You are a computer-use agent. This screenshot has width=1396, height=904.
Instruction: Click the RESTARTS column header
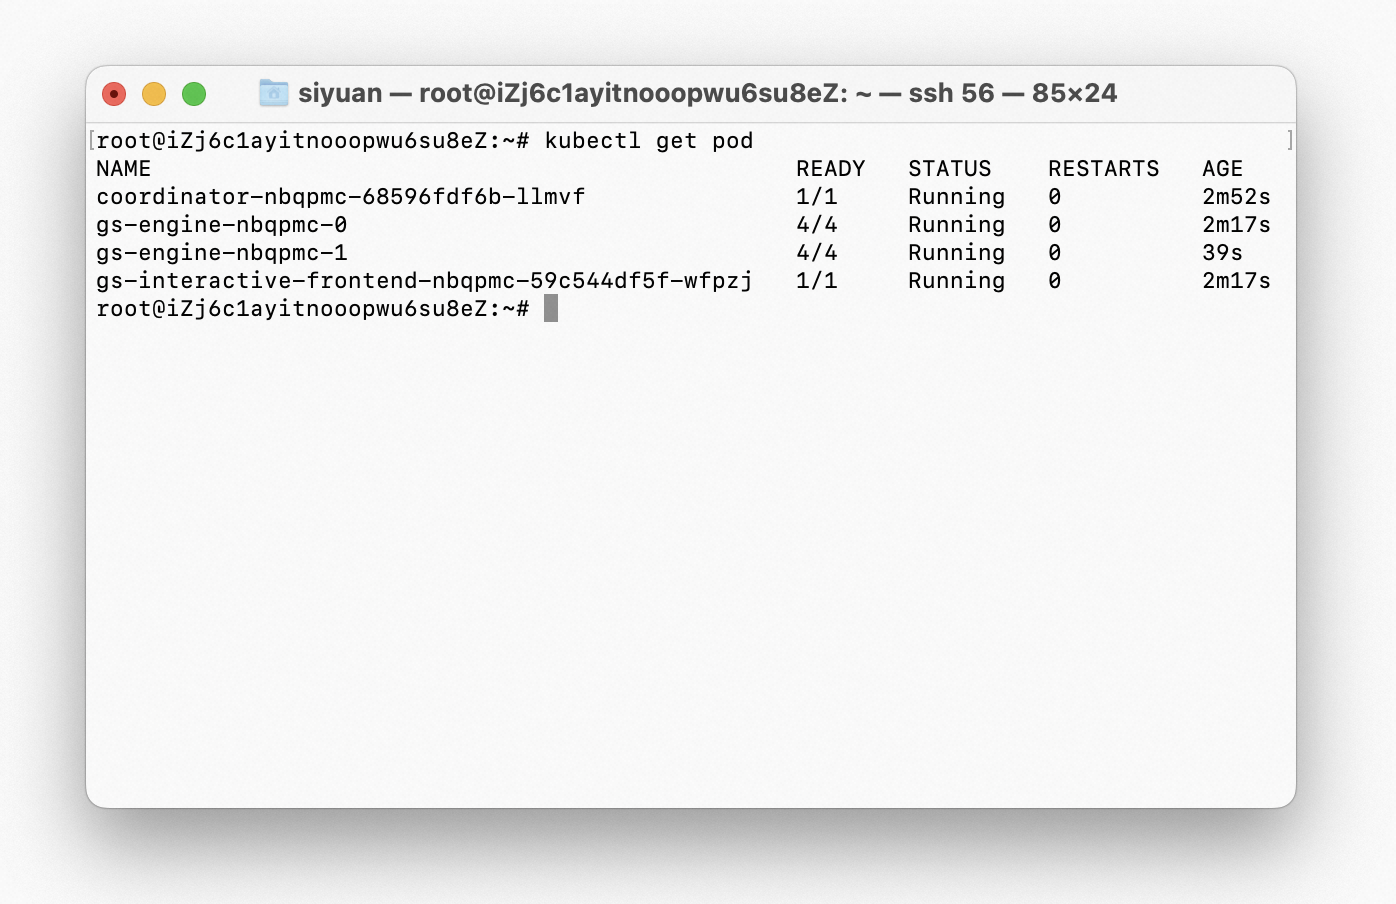coord(1104,169)
